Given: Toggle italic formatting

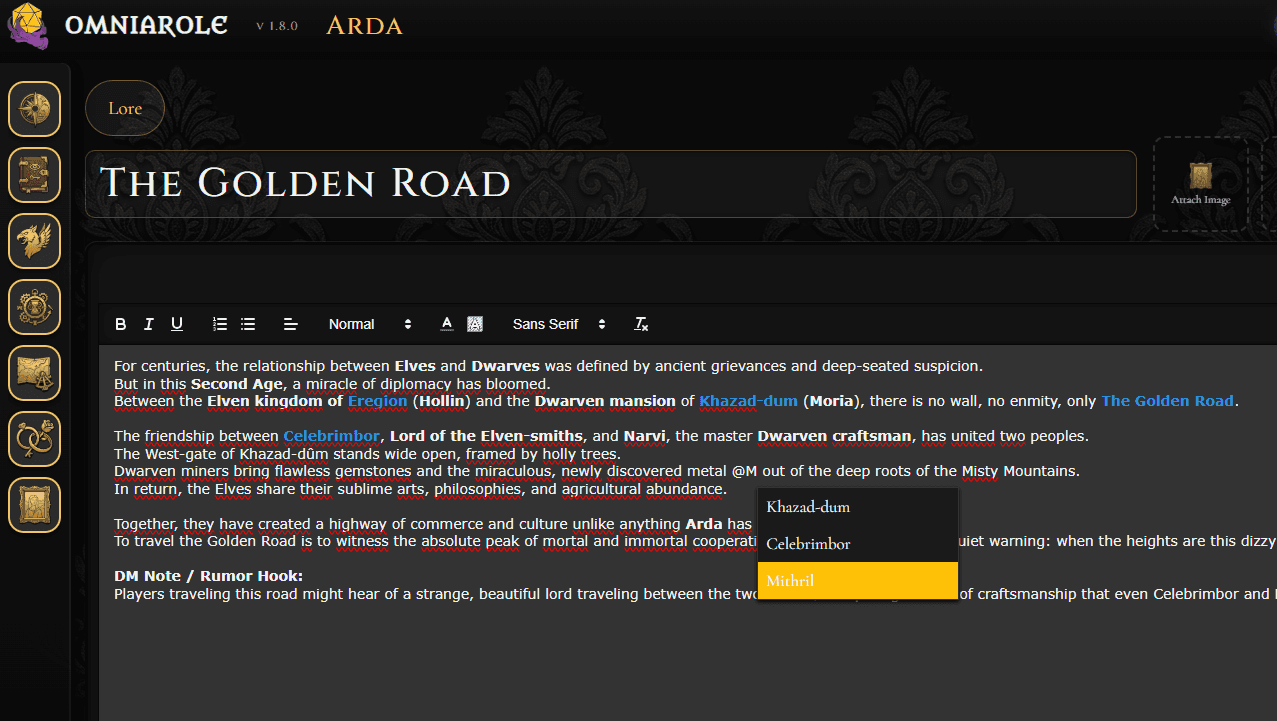Looking at the screenshot, I should coord(149,324).
